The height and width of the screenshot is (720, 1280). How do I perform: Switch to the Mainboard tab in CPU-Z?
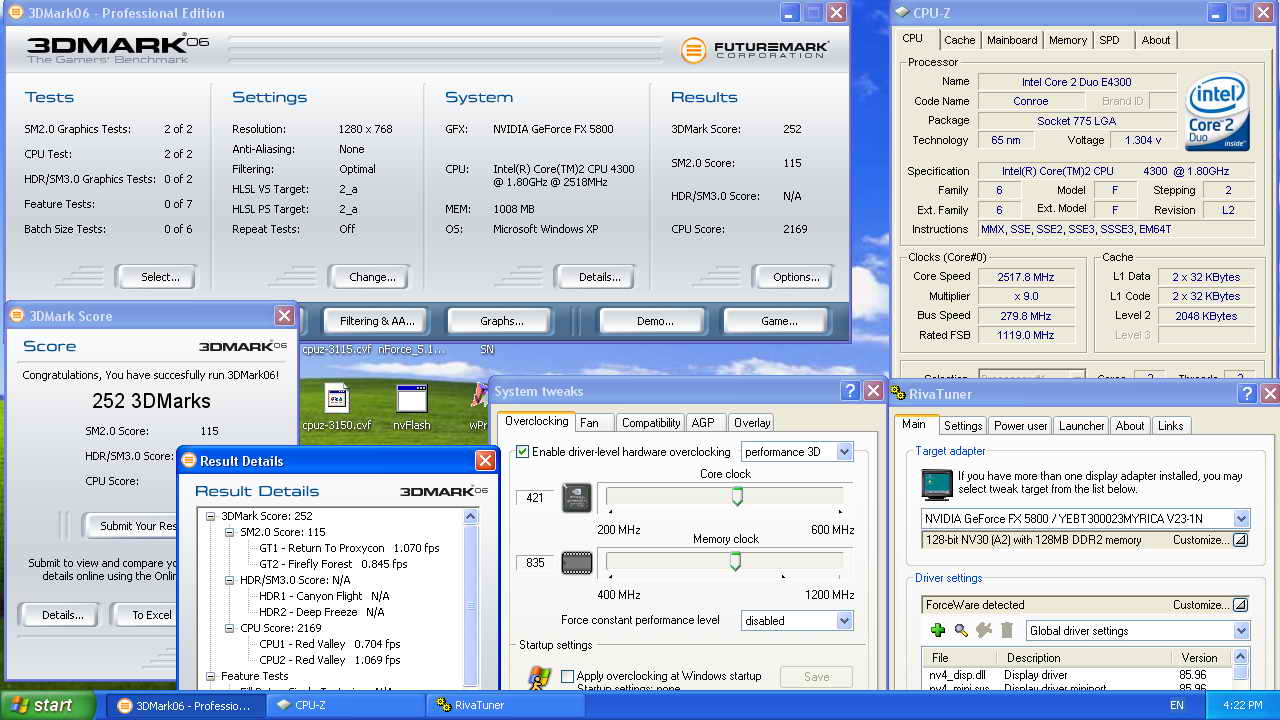pos(1012,40)
